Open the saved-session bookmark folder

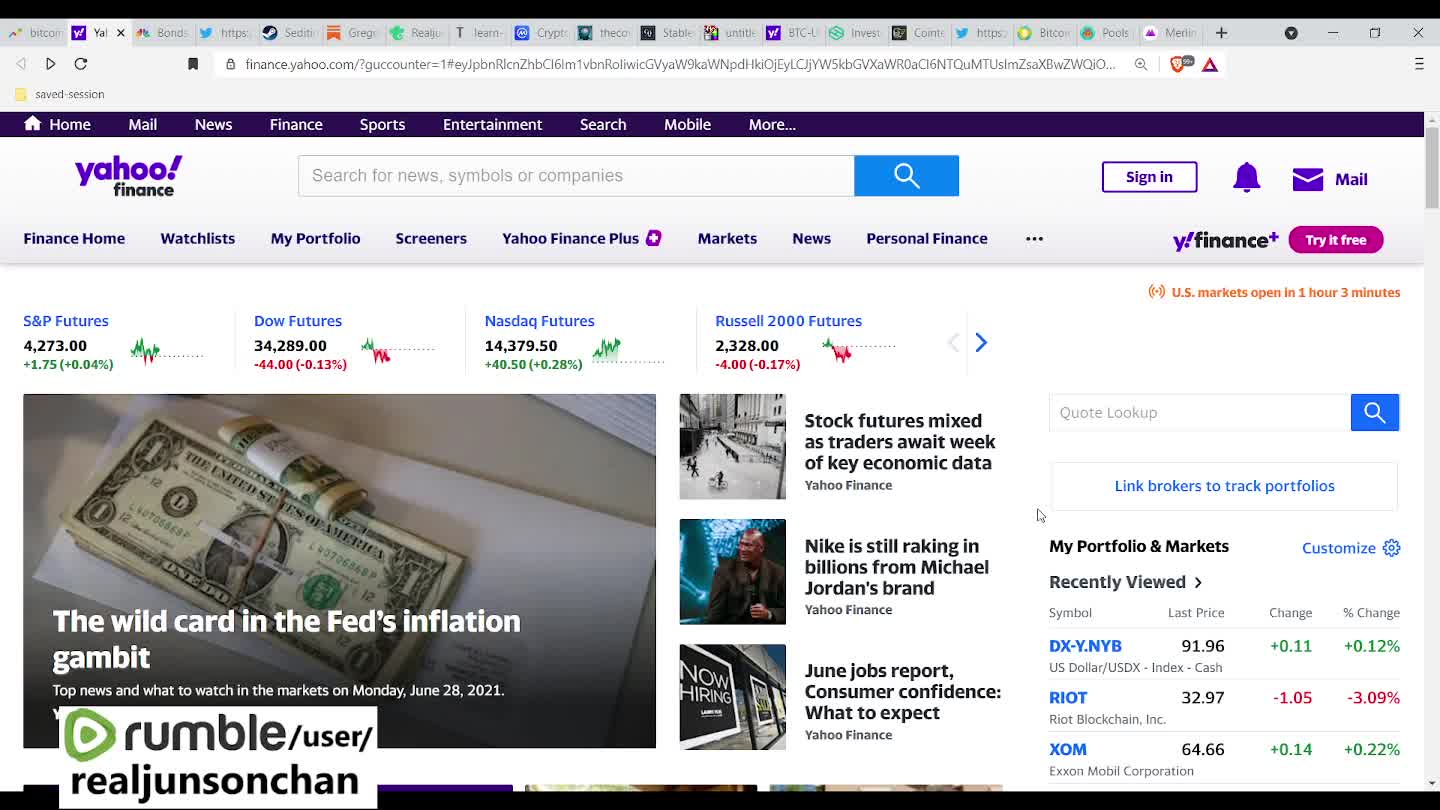[60, 94]
